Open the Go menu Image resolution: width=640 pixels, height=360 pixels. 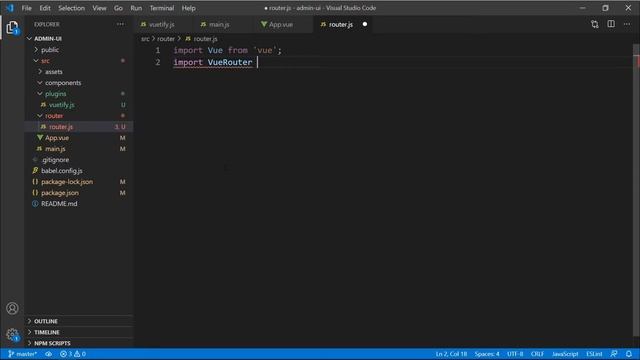tap(118, 8)
